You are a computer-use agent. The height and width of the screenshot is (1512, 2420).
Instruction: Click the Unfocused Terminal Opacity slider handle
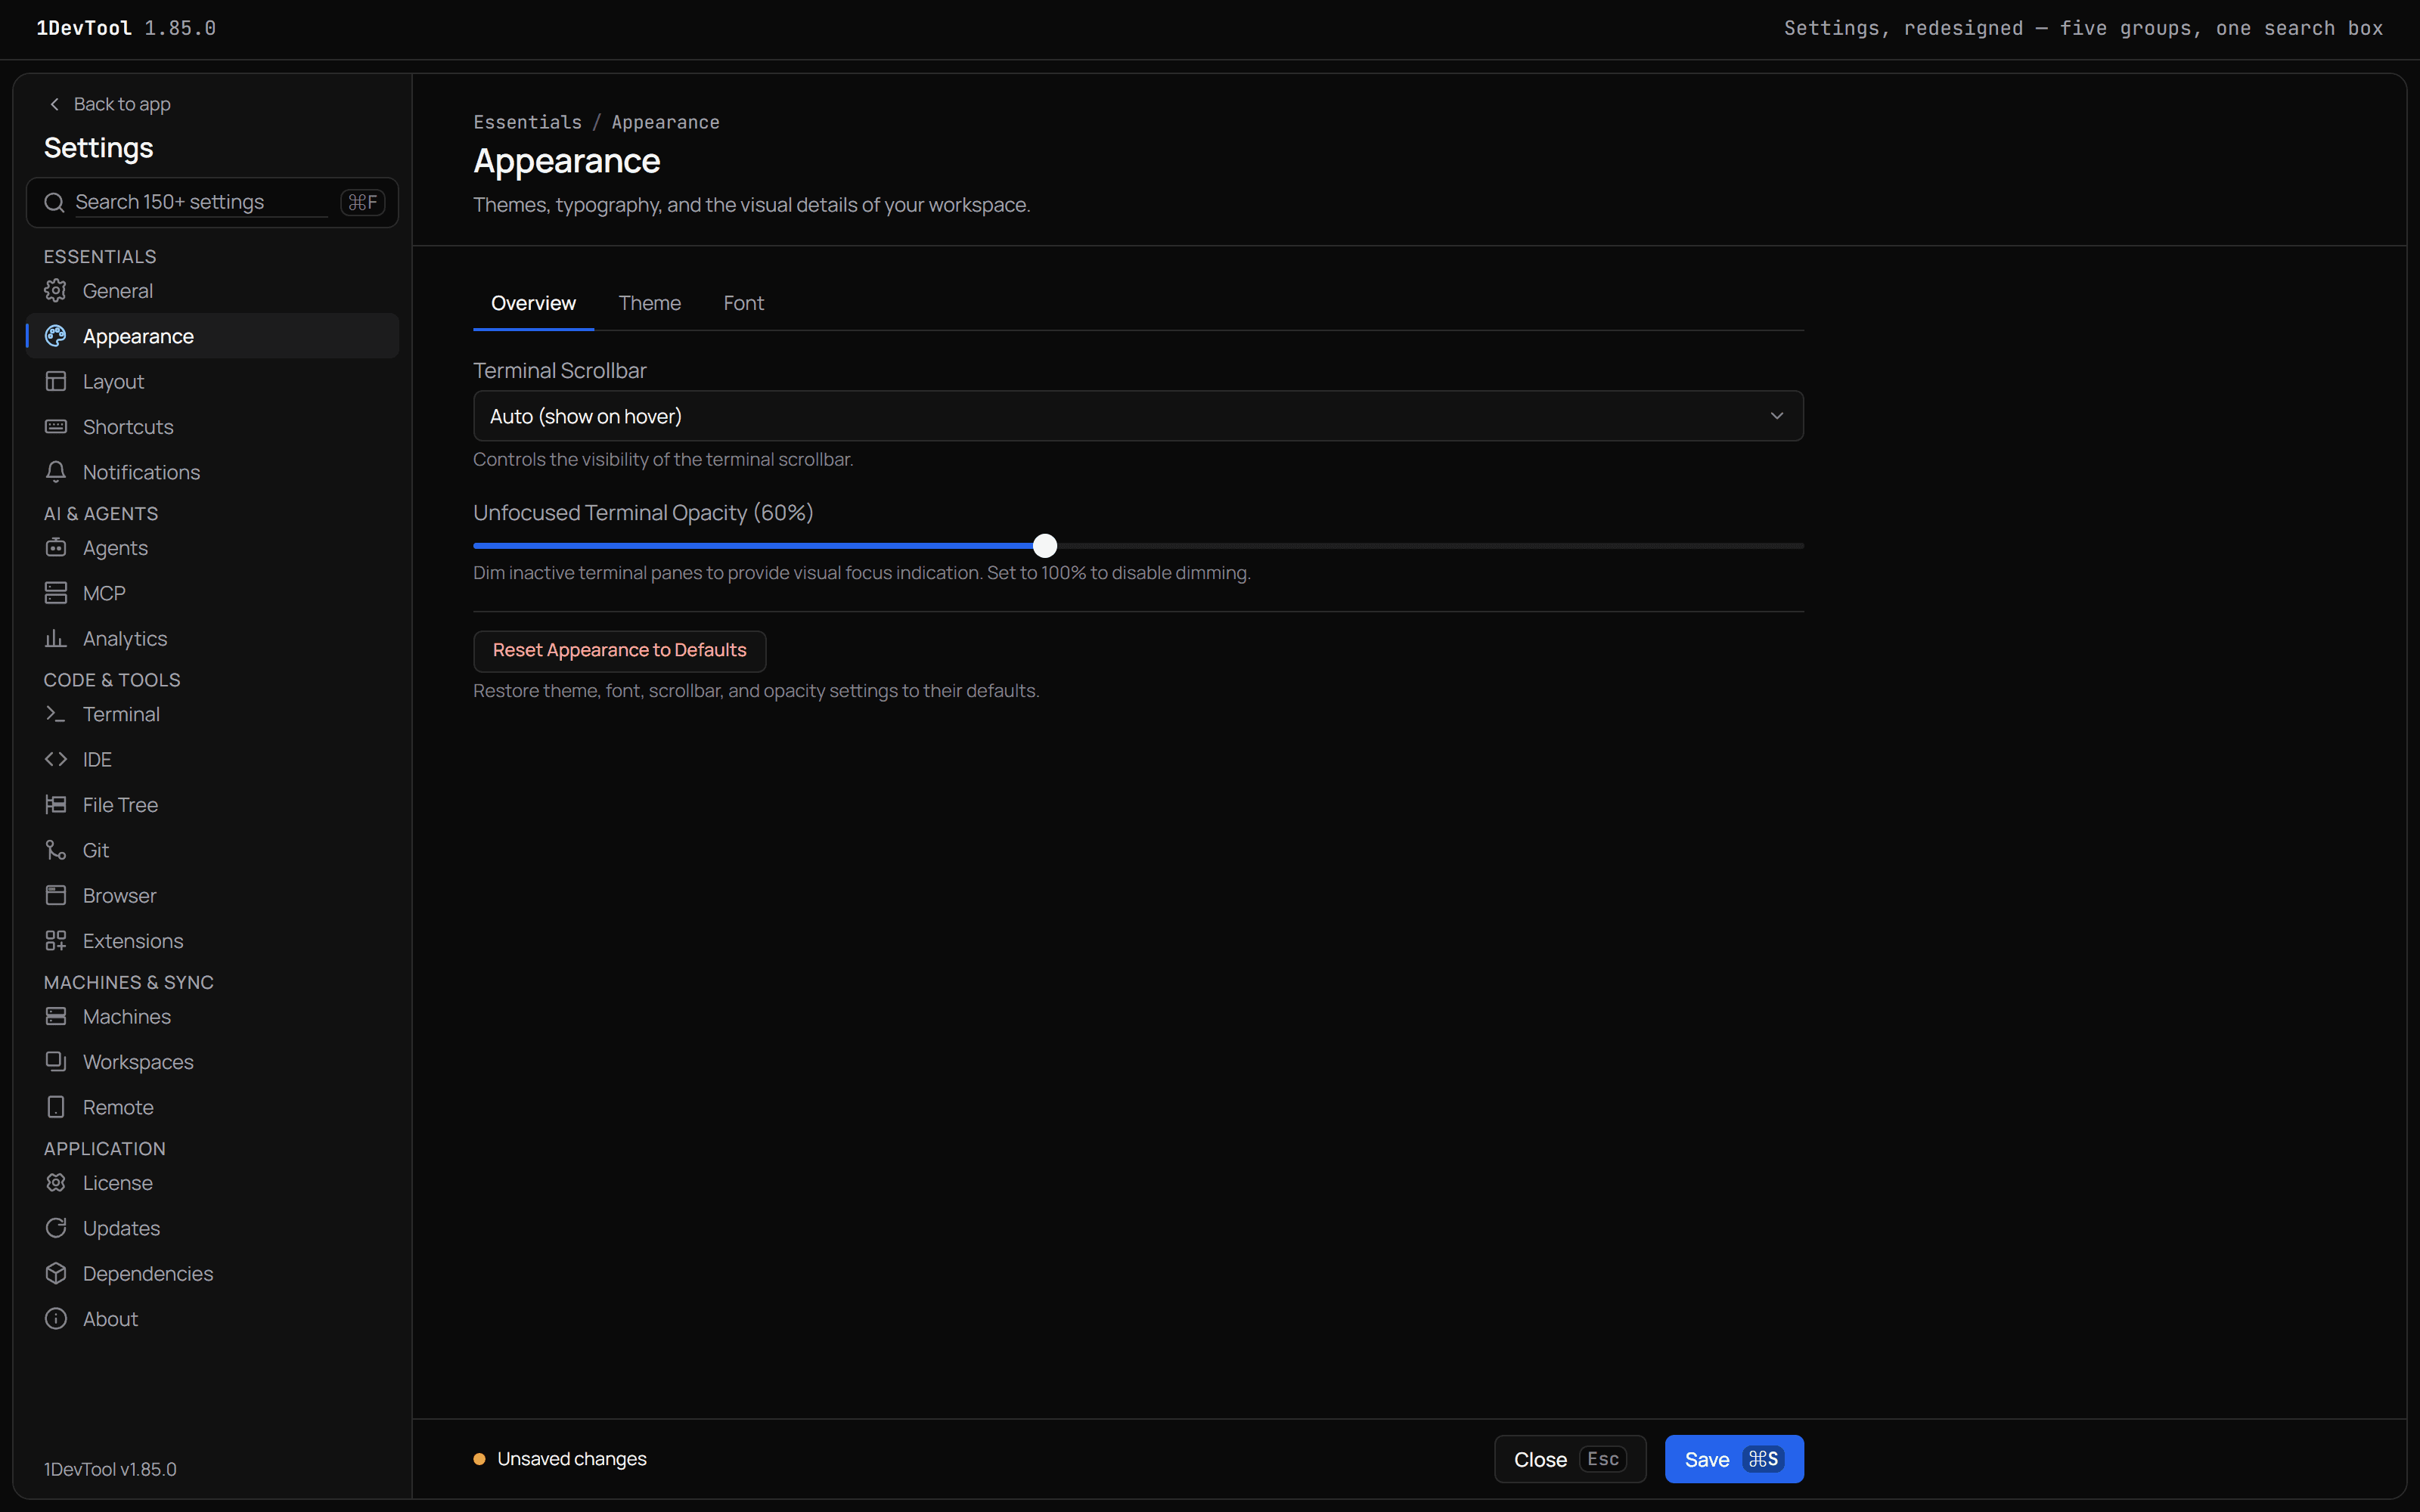coord(1045,546)
